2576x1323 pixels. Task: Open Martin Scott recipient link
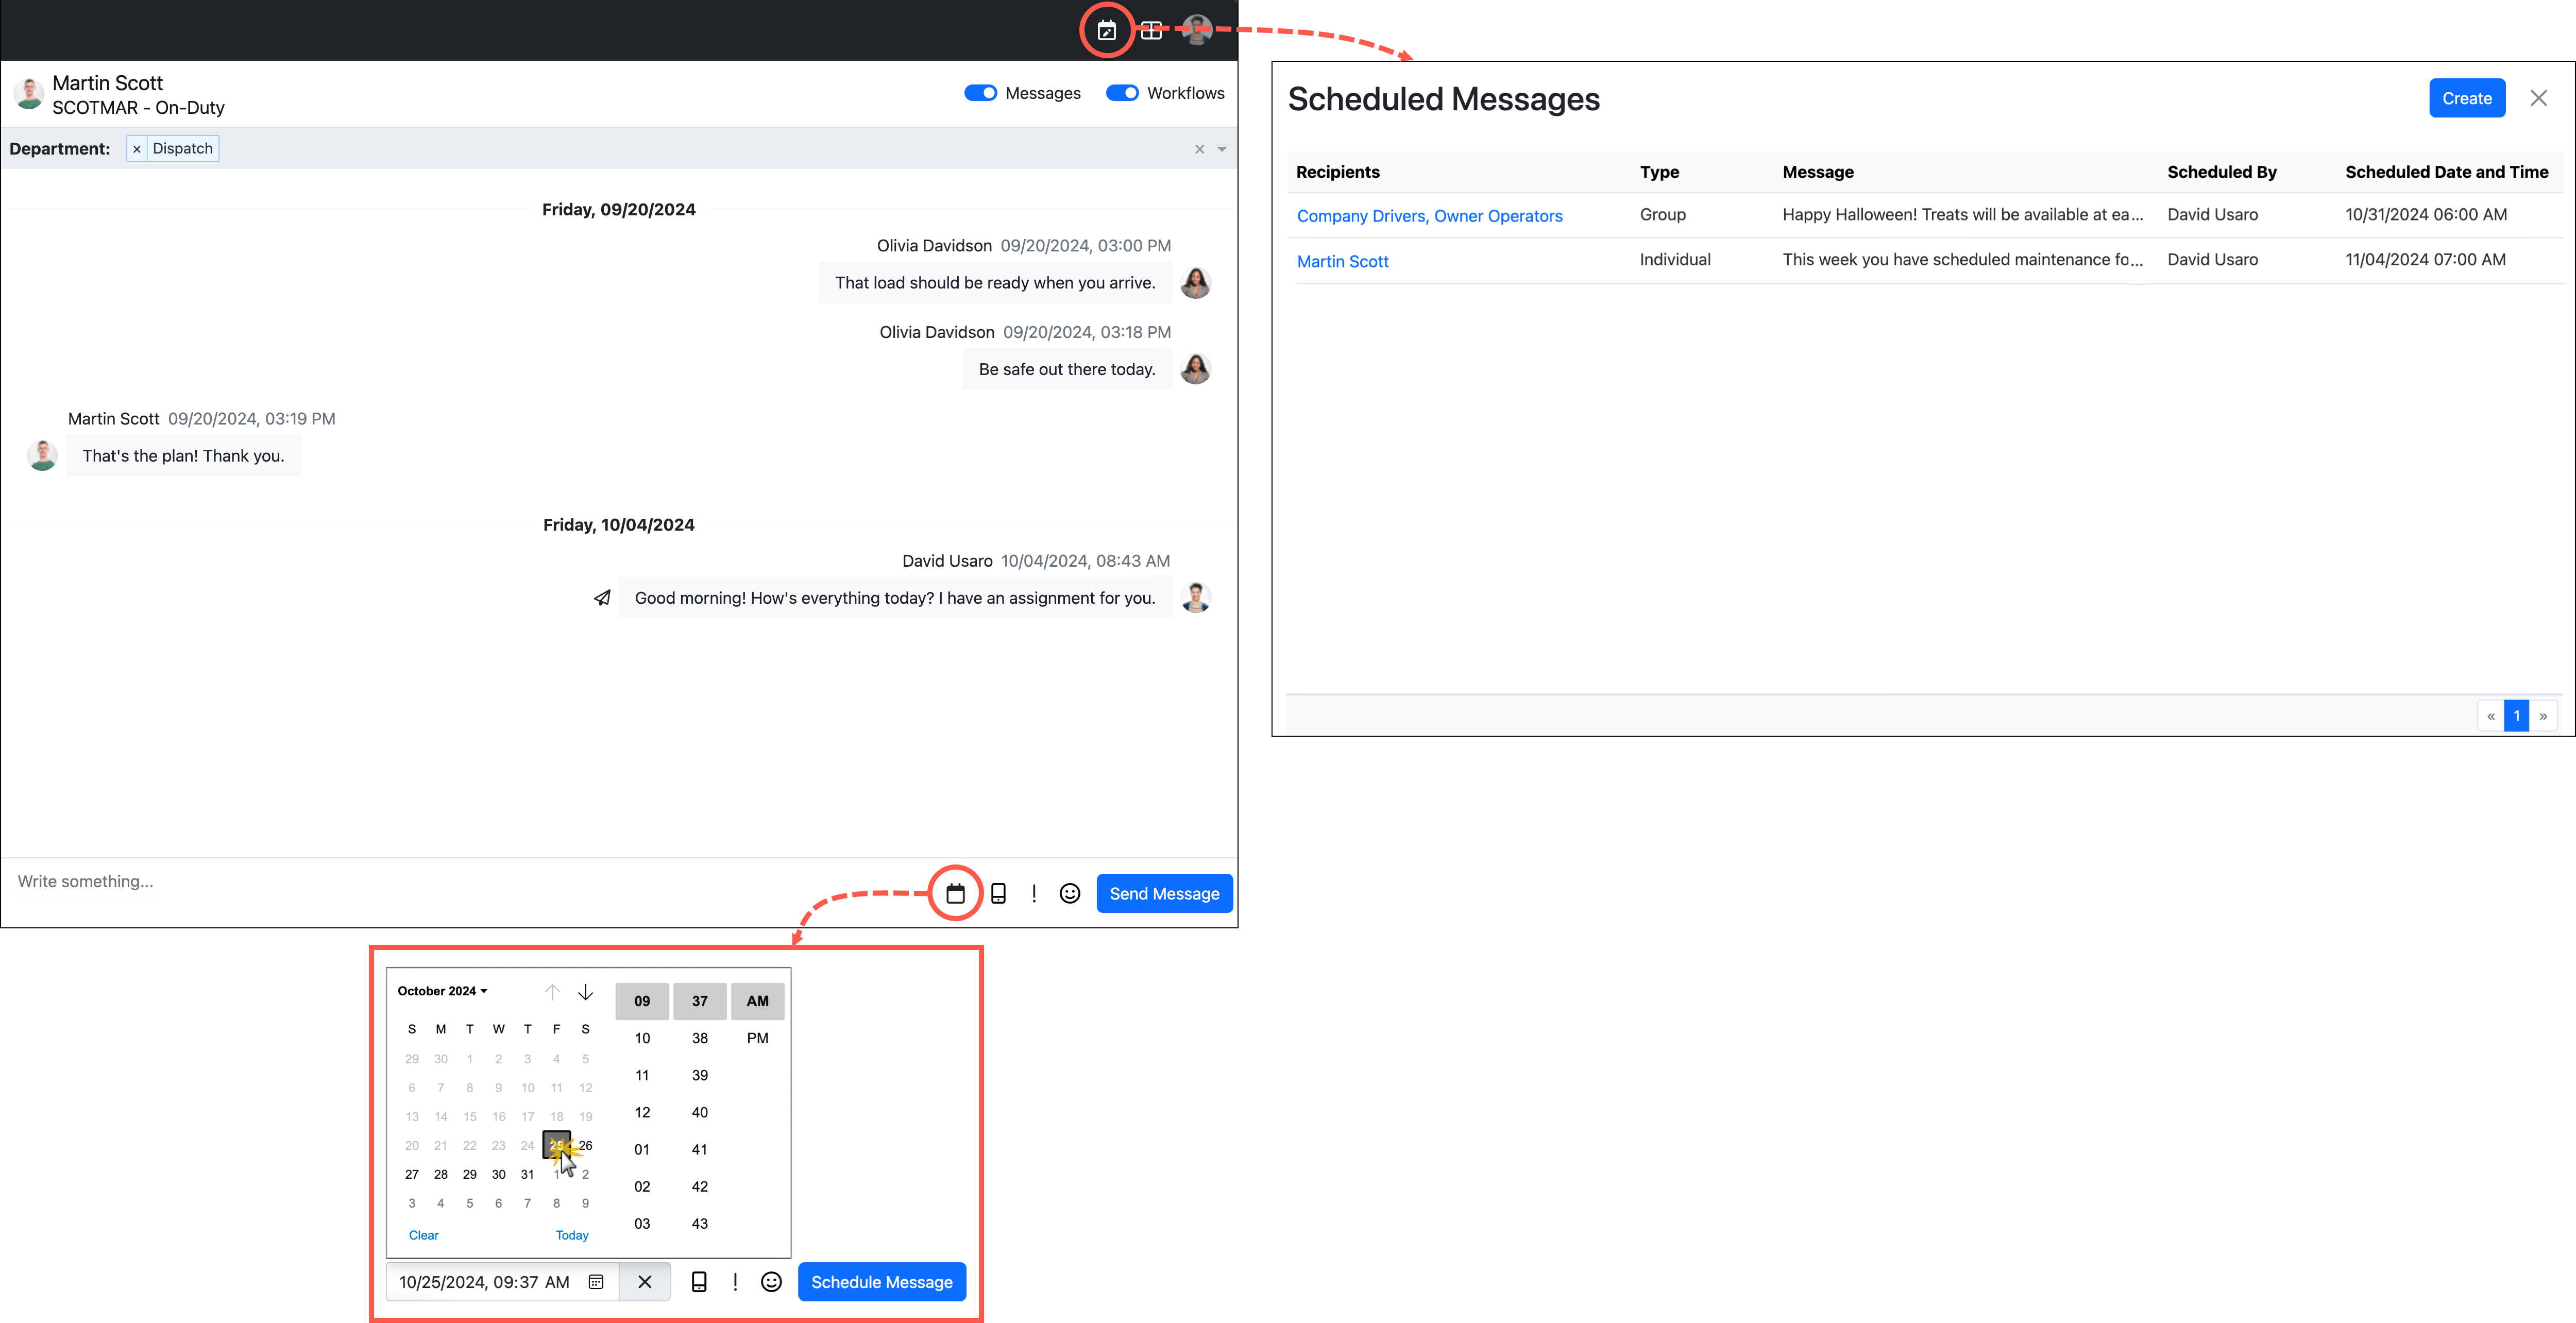click(1342, 261)
